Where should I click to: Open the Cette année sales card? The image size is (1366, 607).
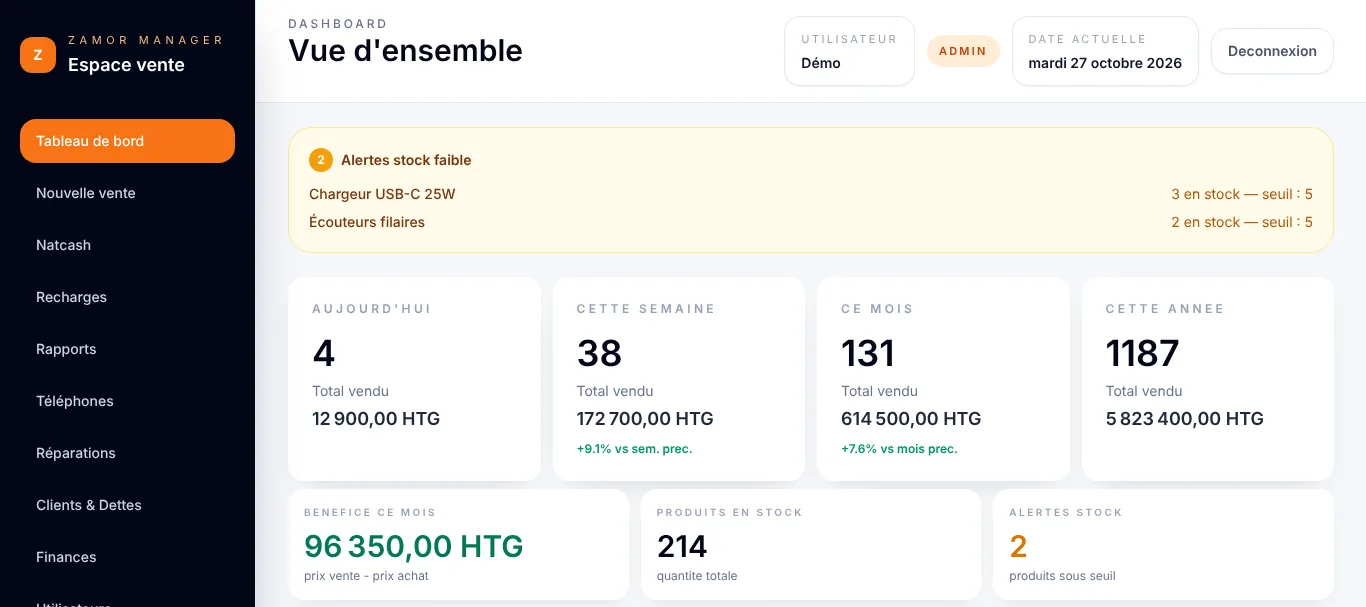coord(1208,379)
